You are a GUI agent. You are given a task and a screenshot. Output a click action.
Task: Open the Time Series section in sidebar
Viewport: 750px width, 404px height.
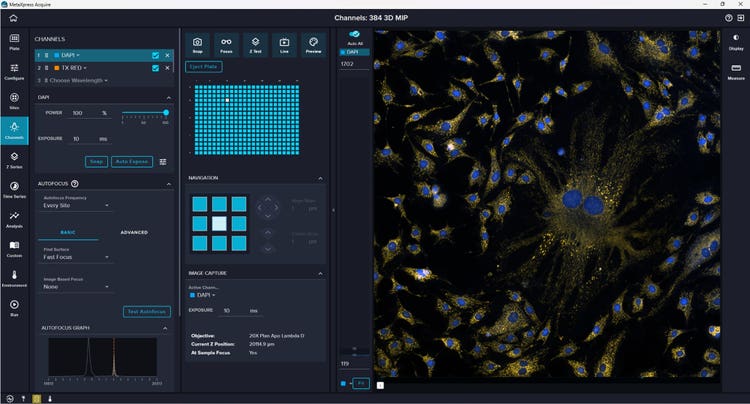[14, 190]
